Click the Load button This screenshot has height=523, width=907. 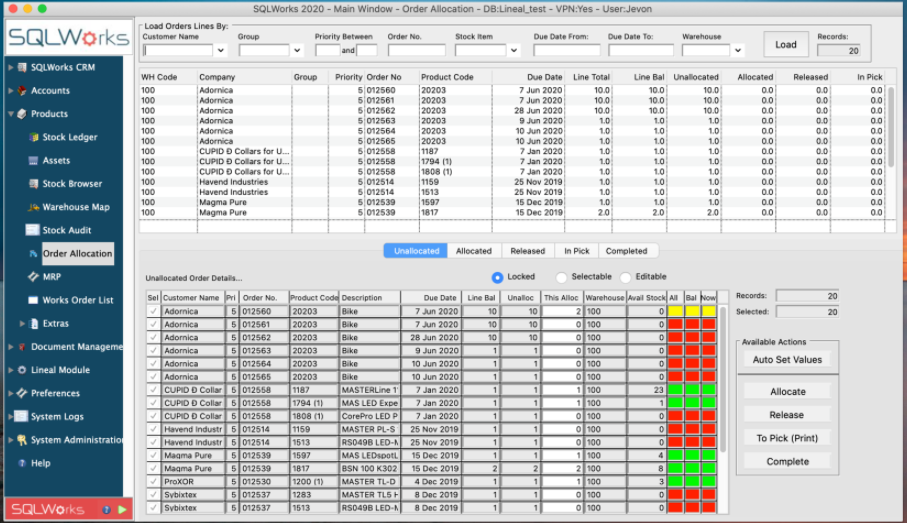[786, 45]
